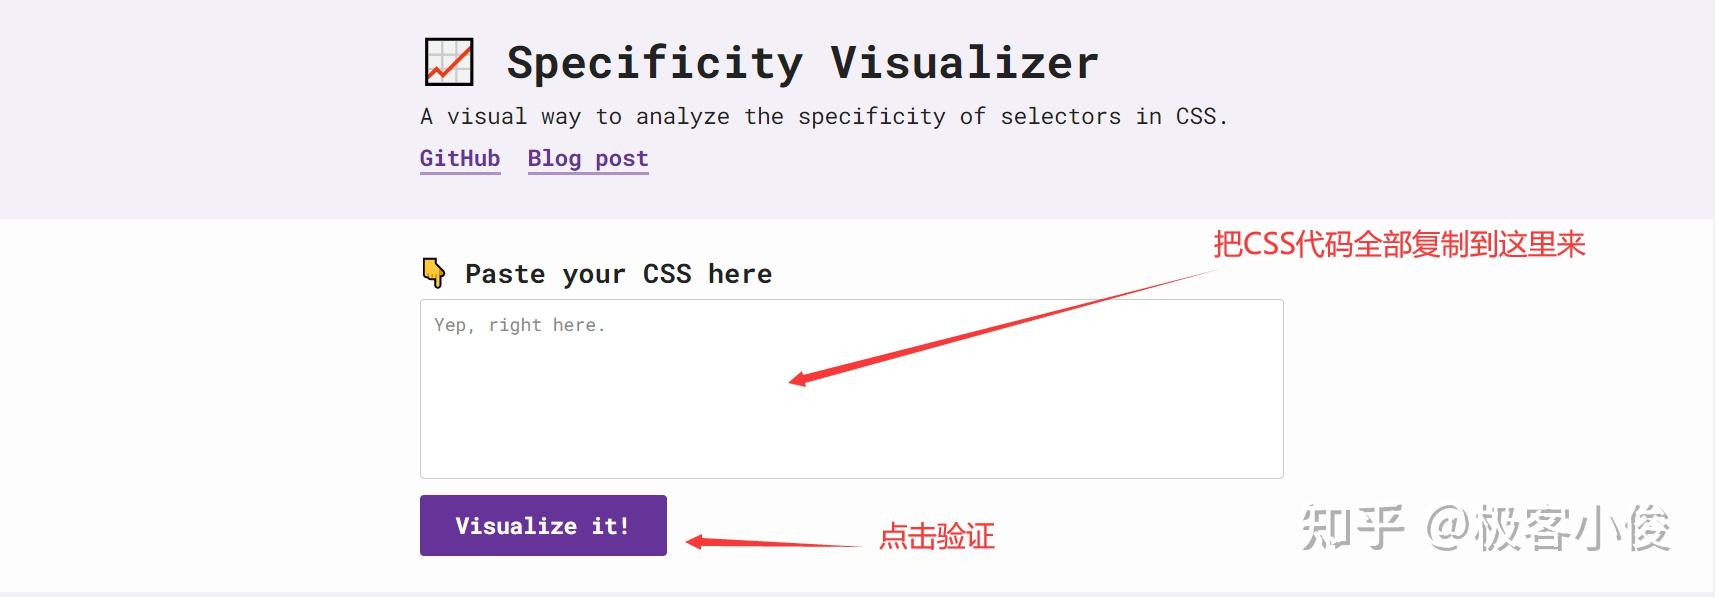
Task: Click the 'CSS' word in the tagline
Action: click(x=1196, y=116)
